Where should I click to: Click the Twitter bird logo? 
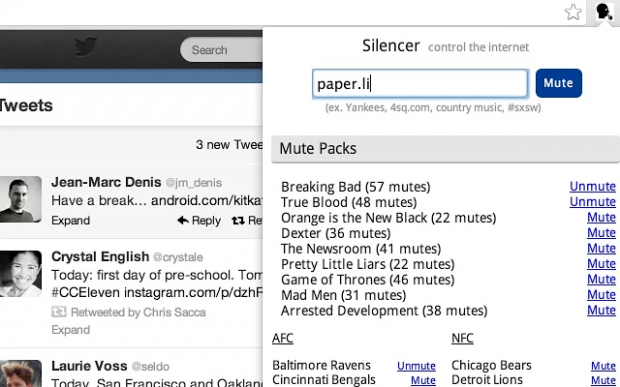(86, 47)
